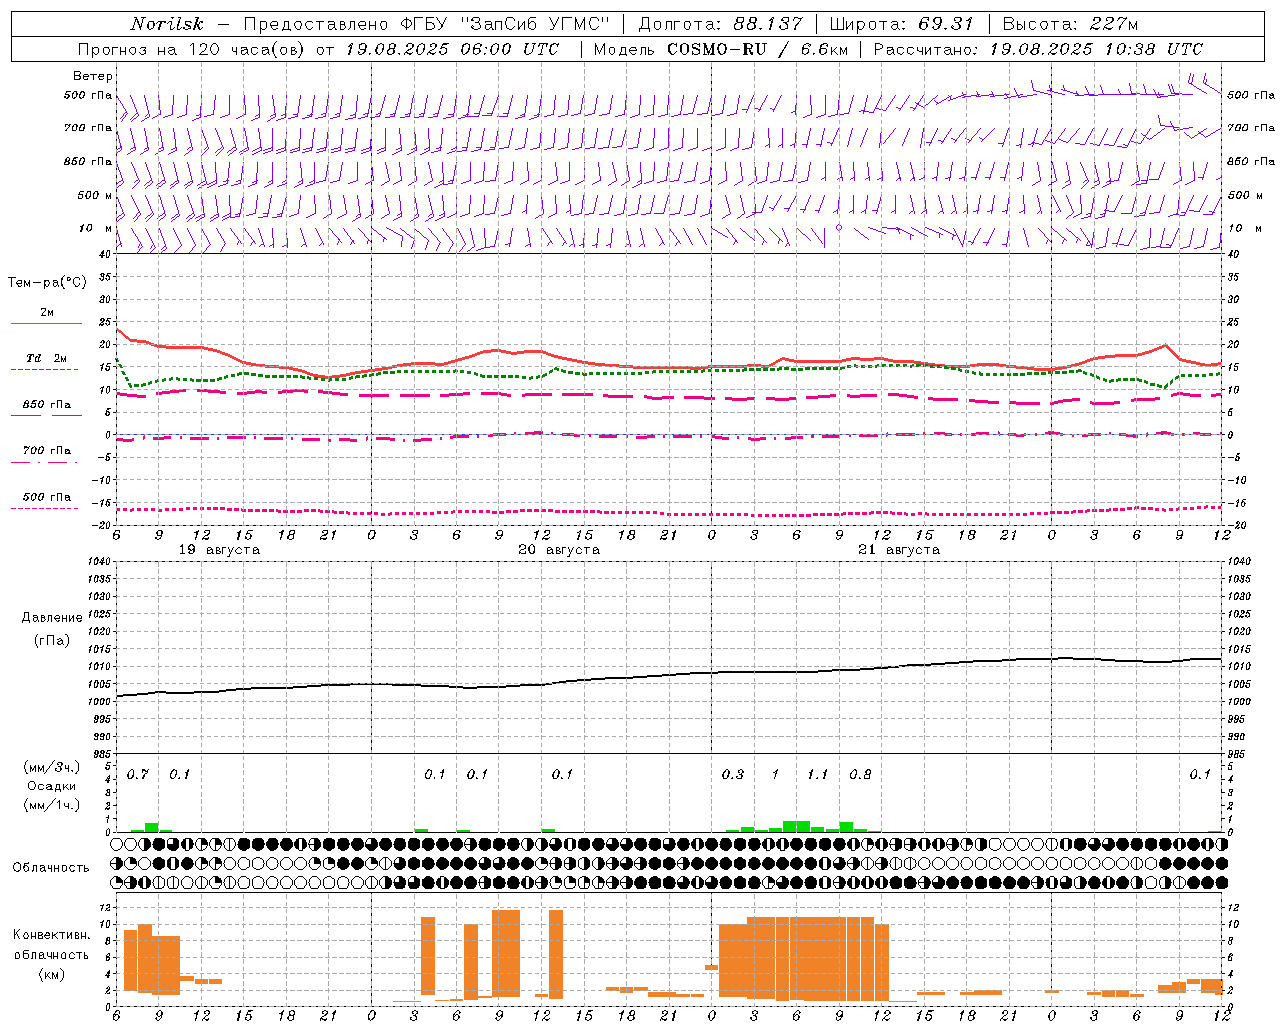The image size is (1280, 1024).
Task: Select the "Давление" pressure label
Action: pyautogui.click(x=52, y=618)
